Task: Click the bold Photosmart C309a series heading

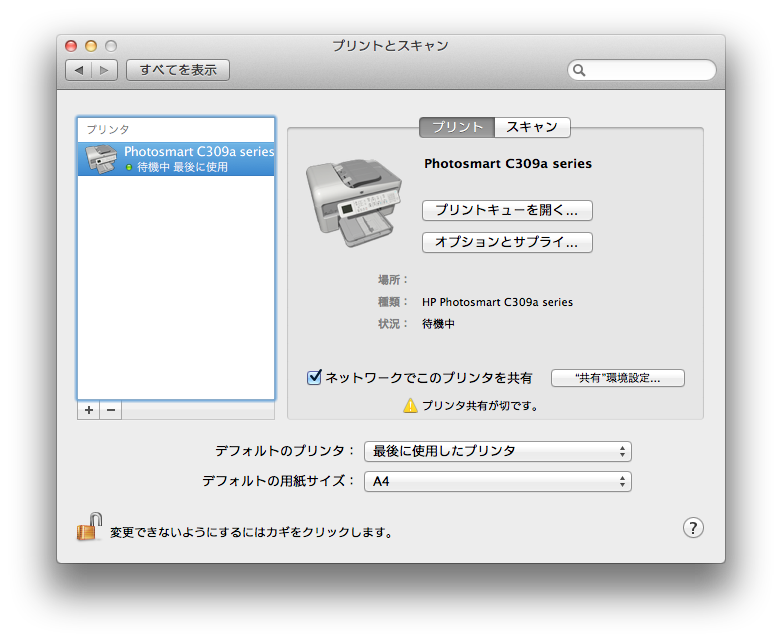Action: pyautogui.click(x=508, y=164)
